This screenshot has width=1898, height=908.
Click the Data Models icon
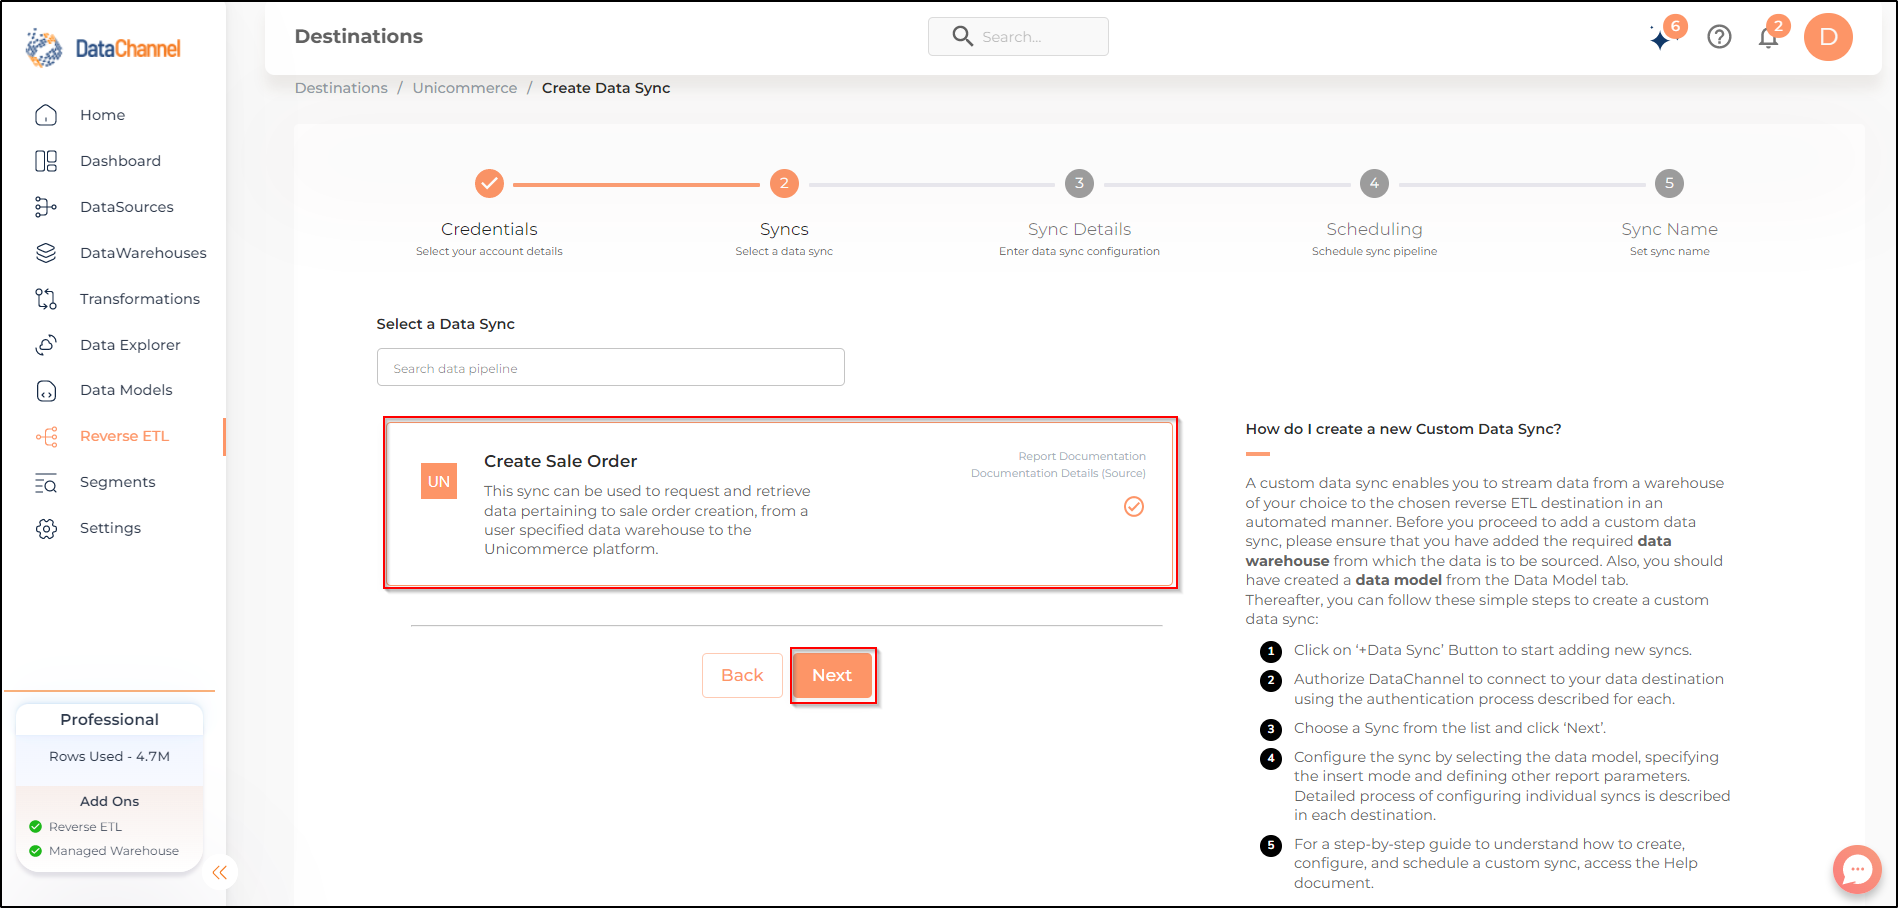pos(46,390)
